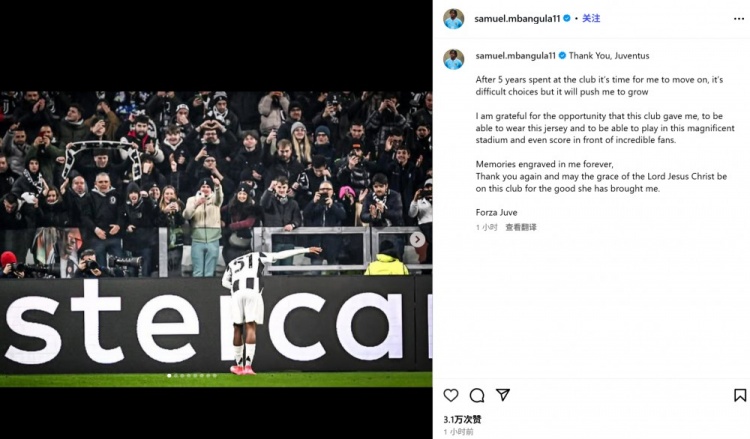The height and width of the screenshot is (439, 750).
Task: Click 查看翻译 to translate caption
Action: pyautogui.click(x=521, y=227)
